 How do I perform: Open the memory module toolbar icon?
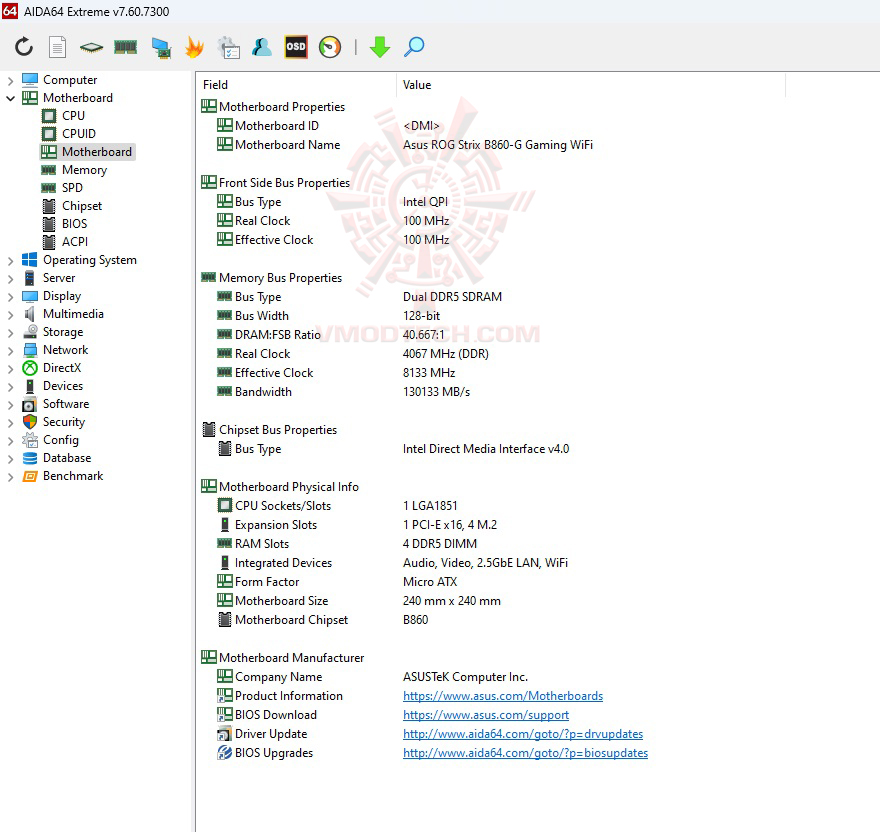click(125, 47)
